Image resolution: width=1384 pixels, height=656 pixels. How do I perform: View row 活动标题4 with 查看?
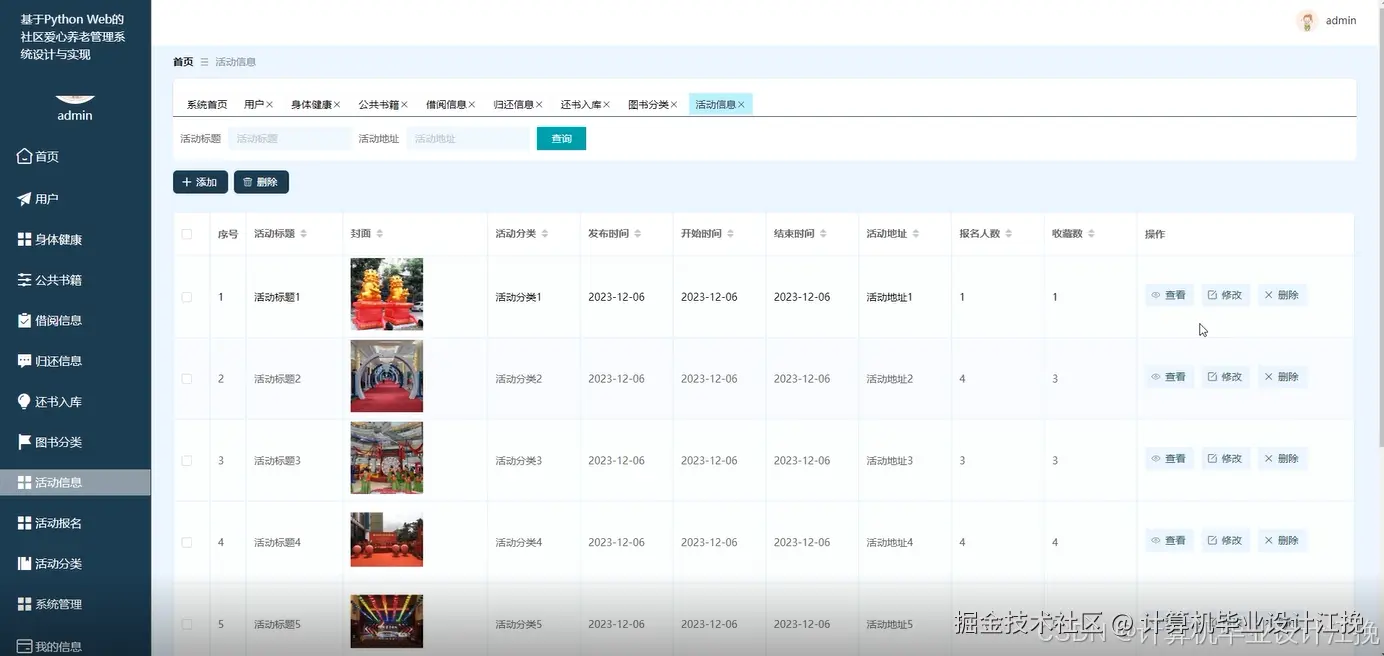click(x=1169, y=540)
